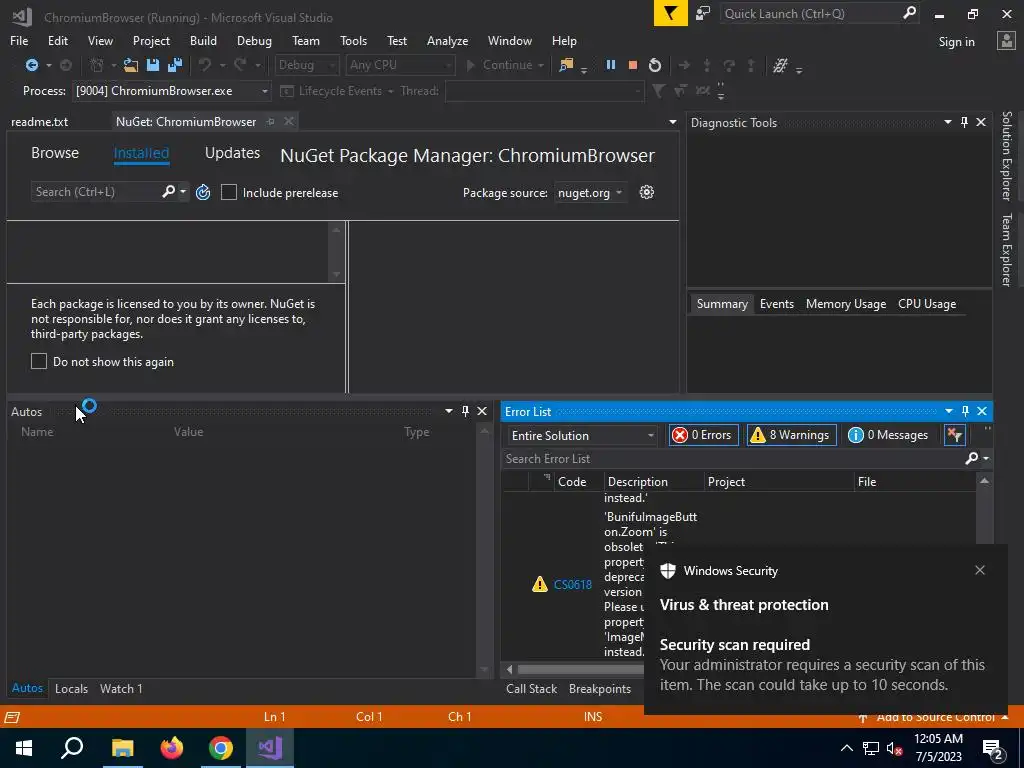
Task: Pin the Error List panel
Action: (x=965, y=411)
